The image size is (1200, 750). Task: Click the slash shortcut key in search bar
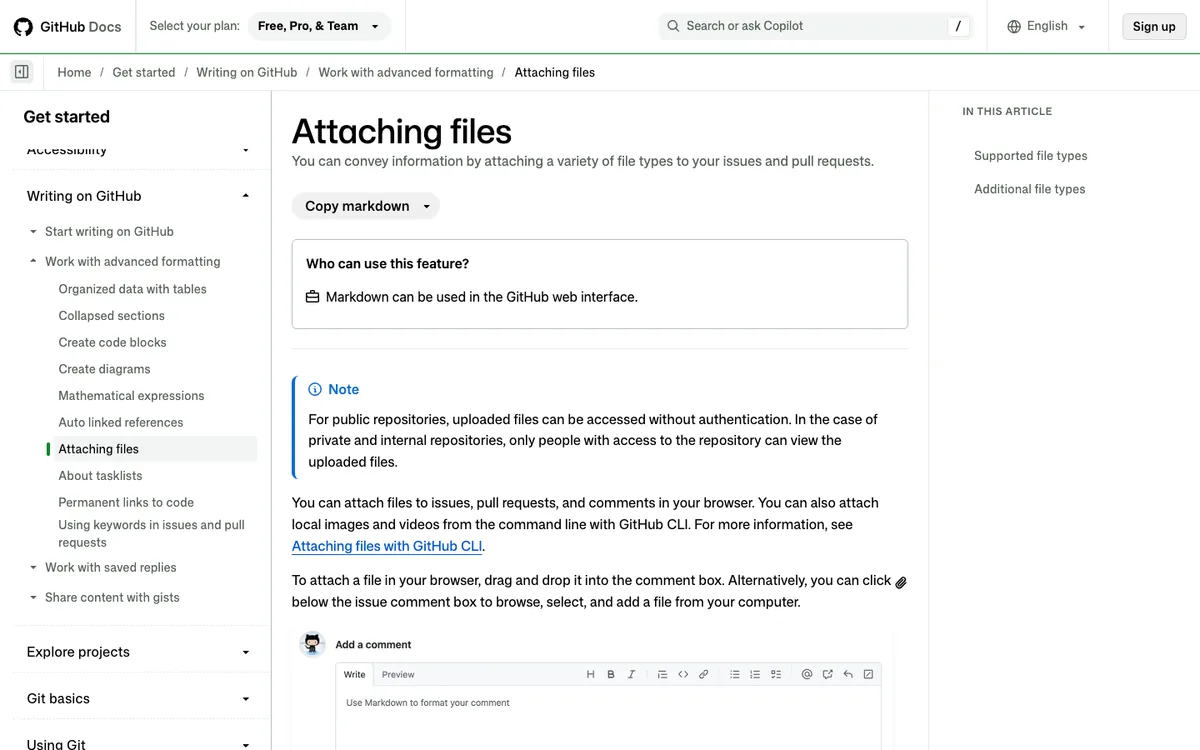(958, 27)
